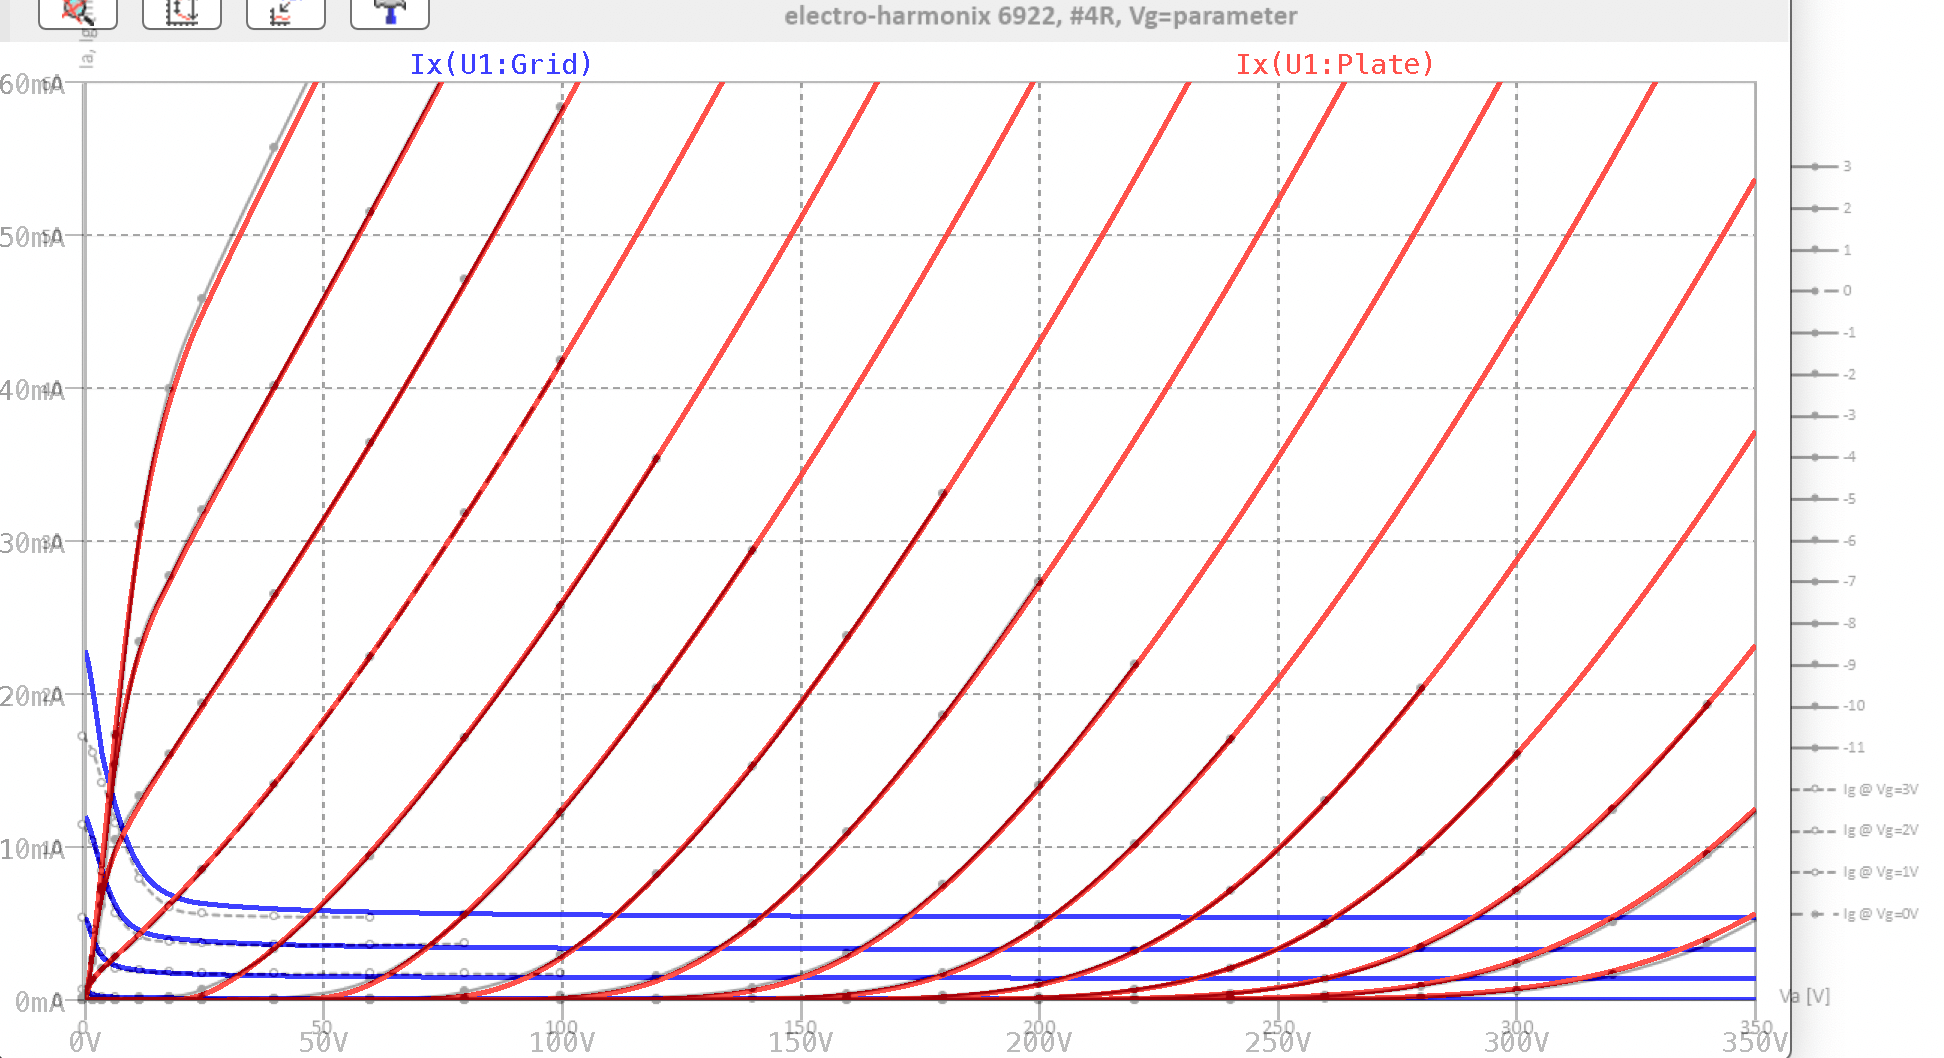Toggle legend entry -1

(x=1824, y=333)
